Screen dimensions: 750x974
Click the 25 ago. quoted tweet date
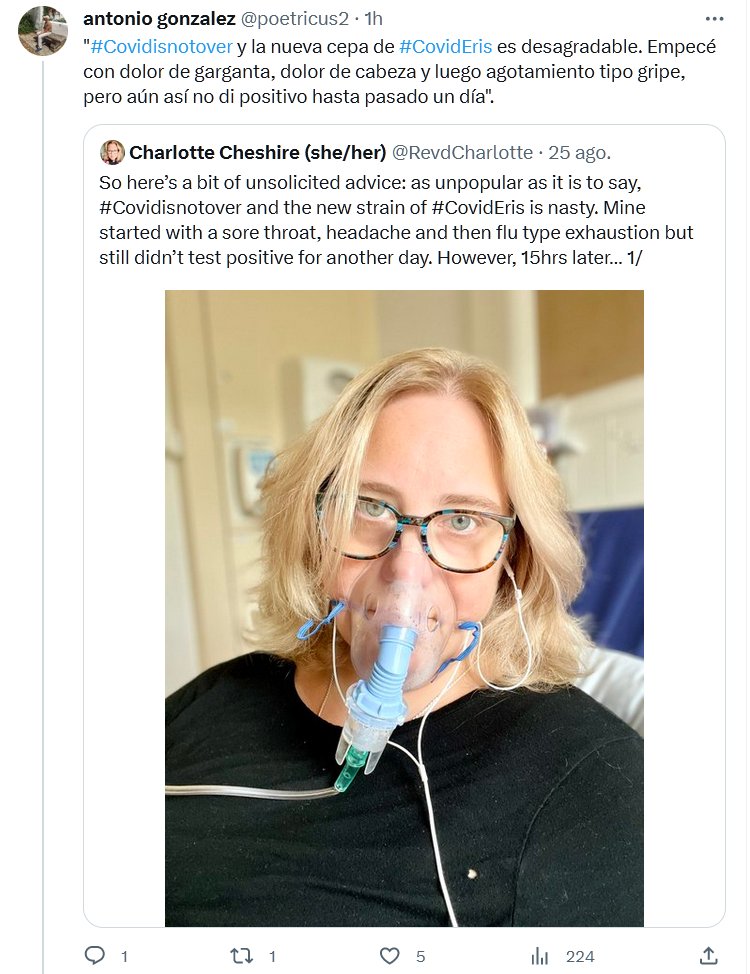point(579,153)
